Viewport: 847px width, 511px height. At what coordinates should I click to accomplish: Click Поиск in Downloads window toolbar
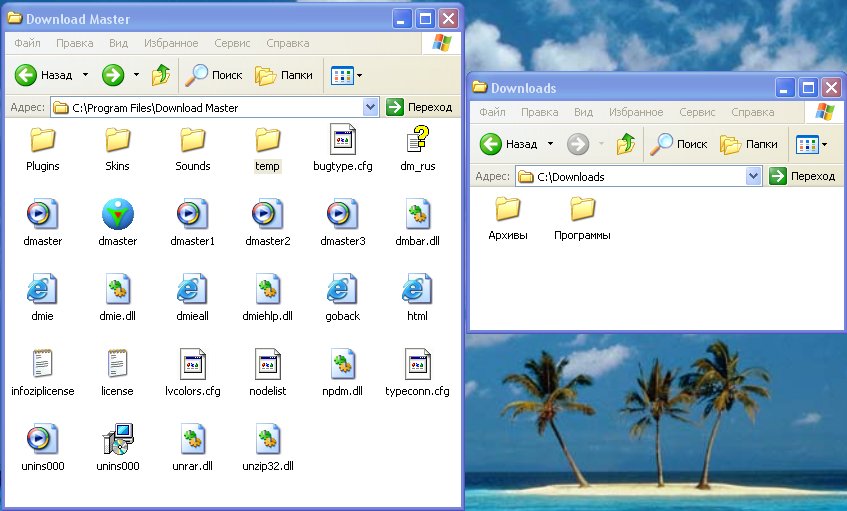click(678, 144)
